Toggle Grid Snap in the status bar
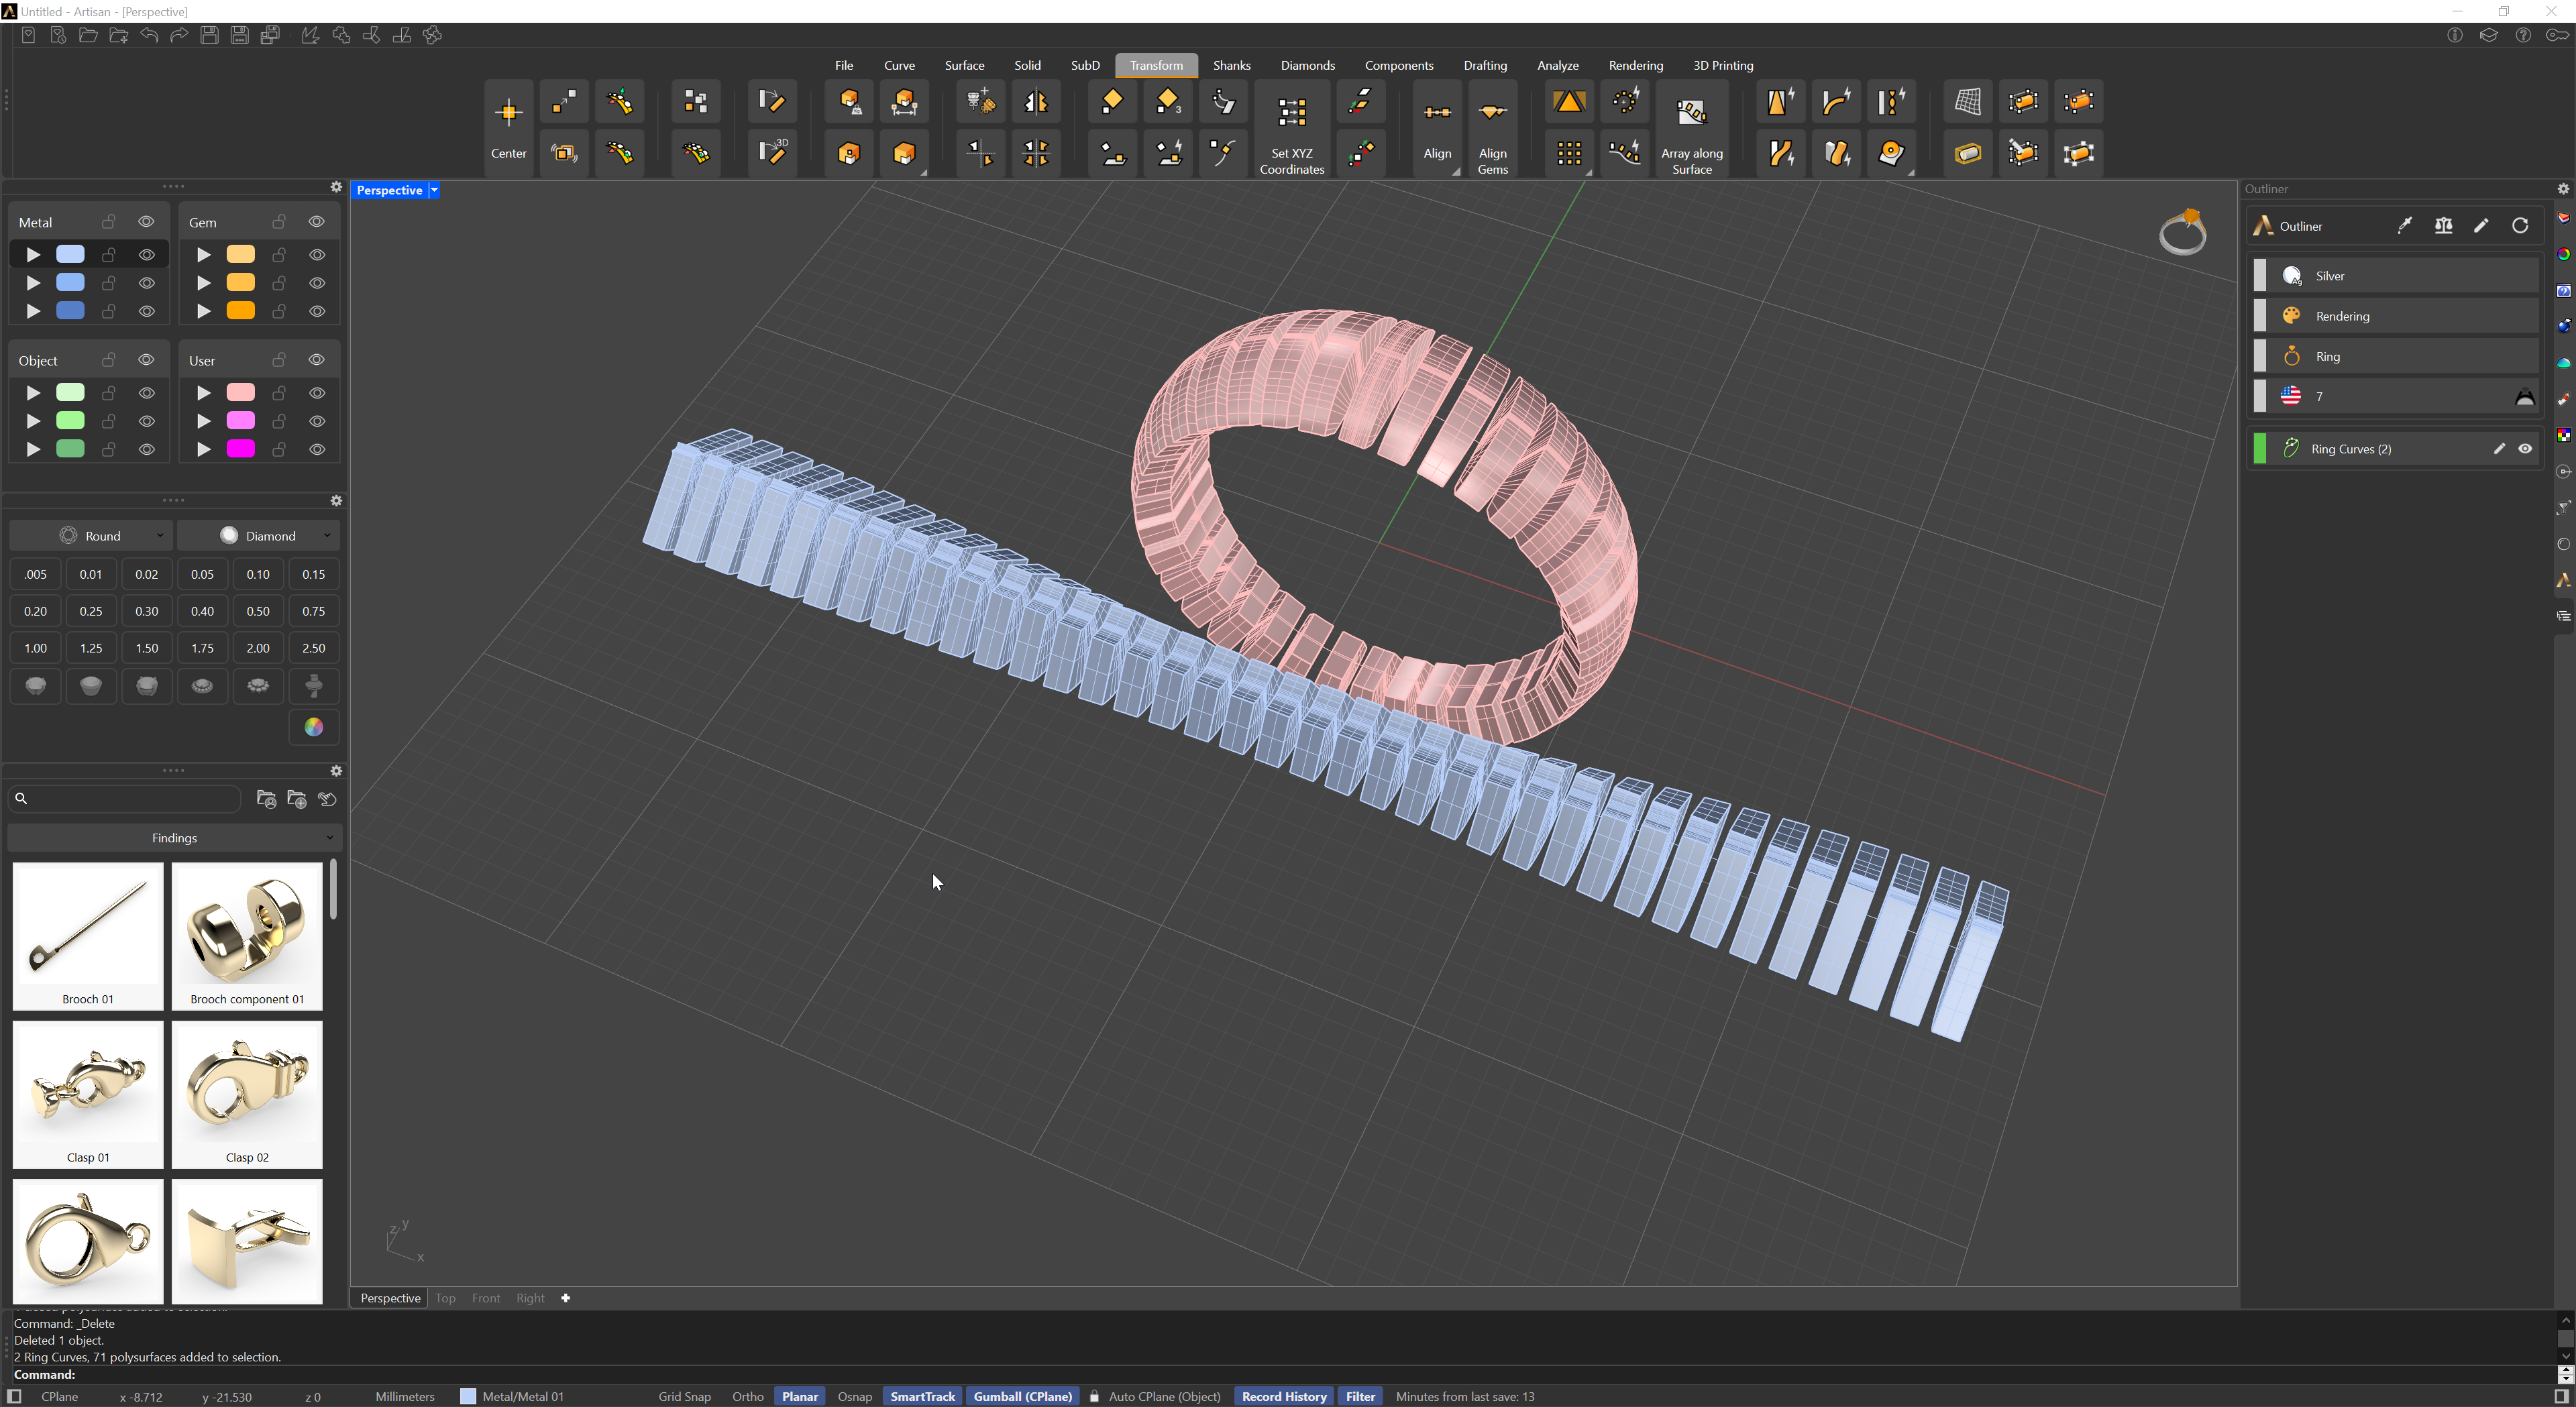This screenshot has width=2576, height=1407. coord(685,1397)
